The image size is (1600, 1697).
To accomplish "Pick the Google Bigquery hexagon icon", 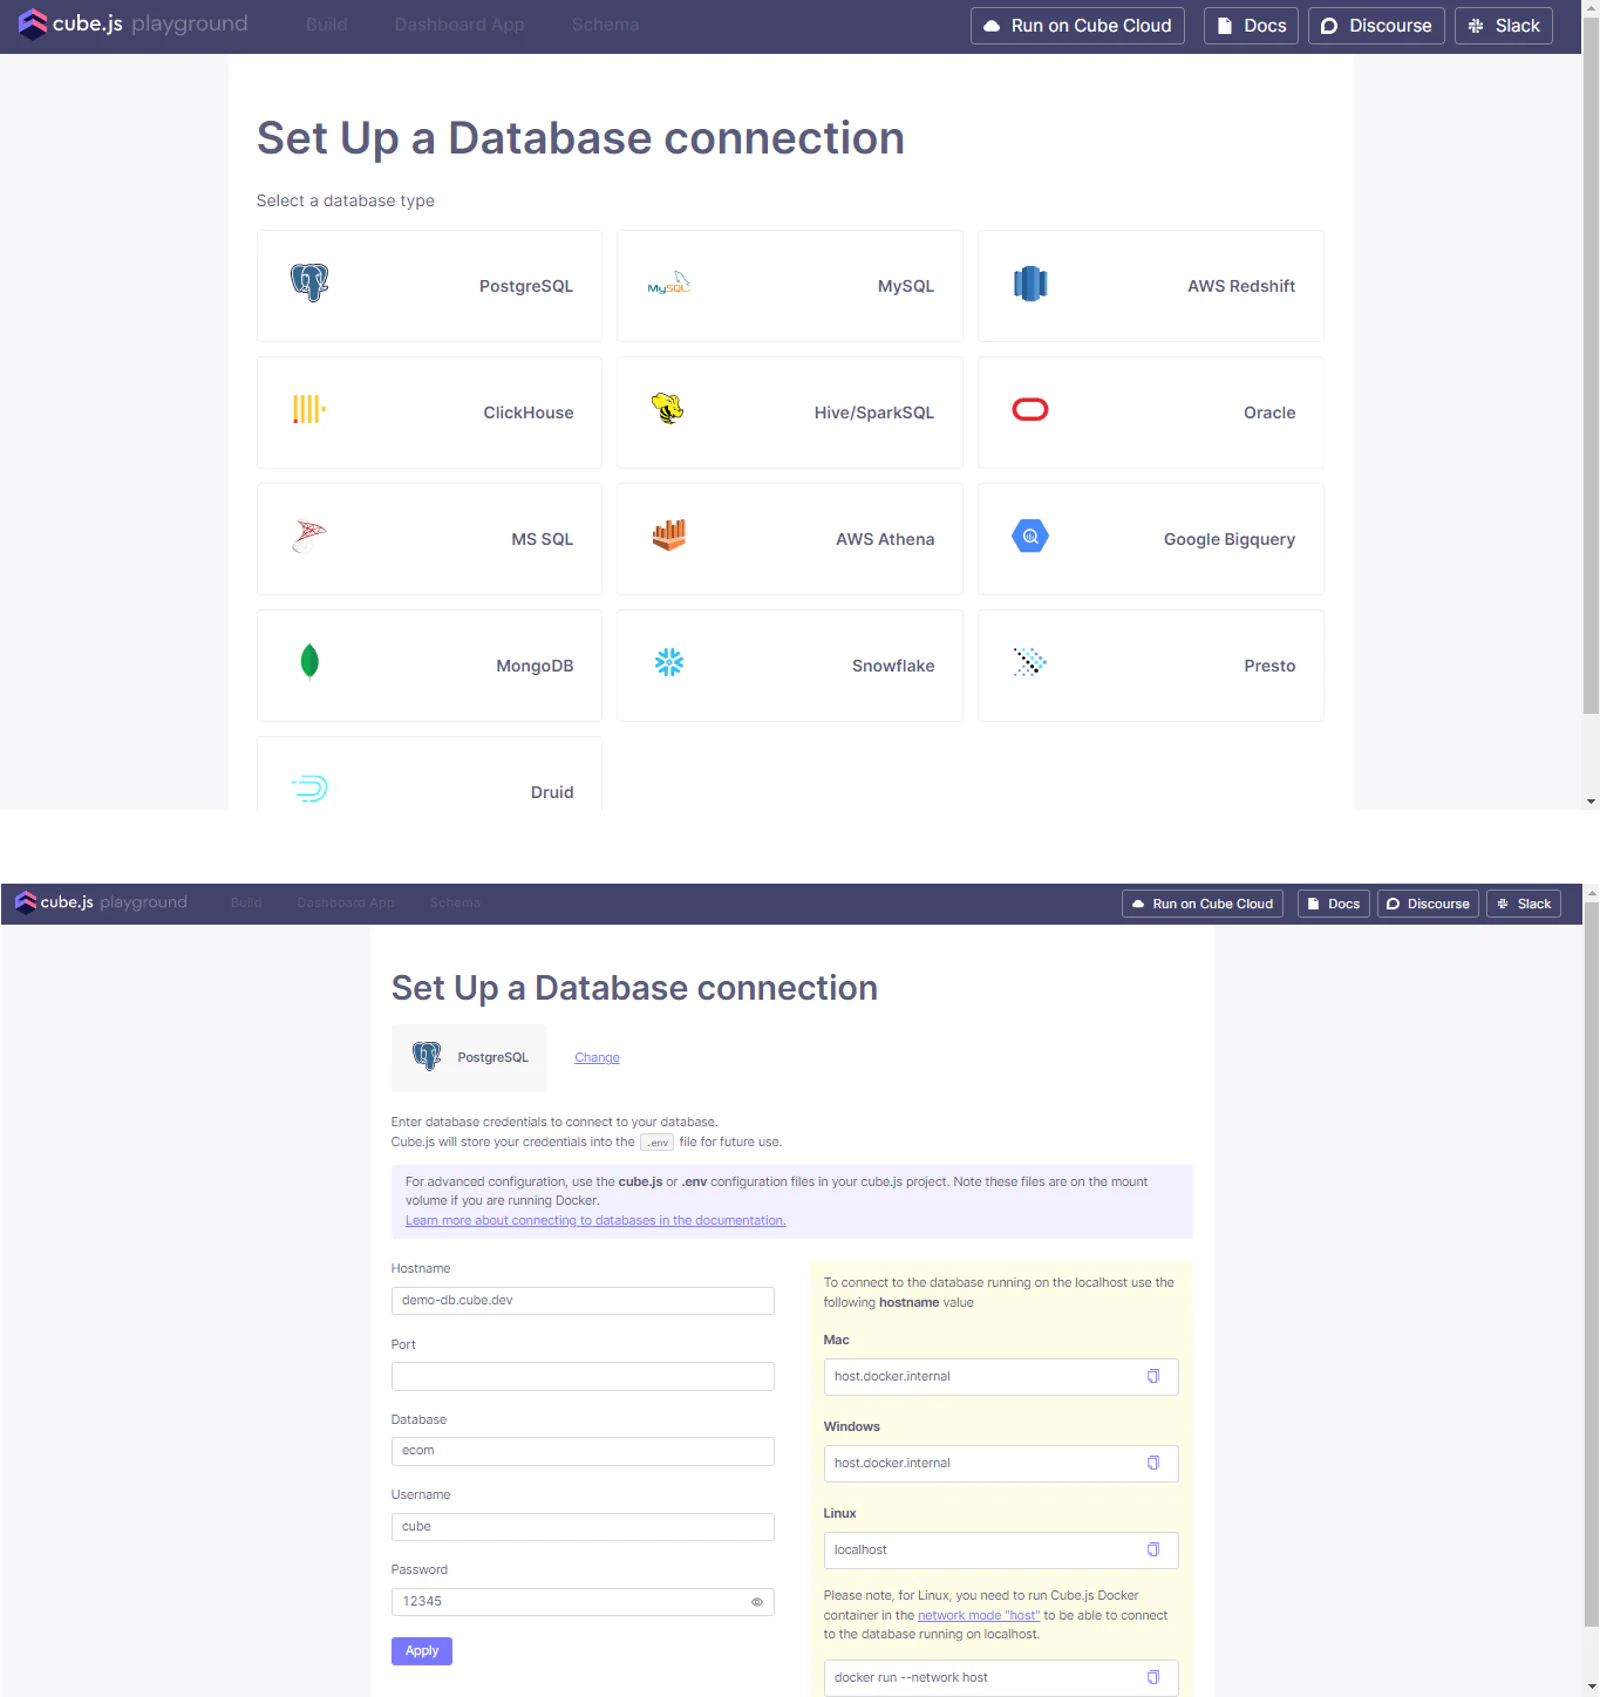I will point(1030,537).
